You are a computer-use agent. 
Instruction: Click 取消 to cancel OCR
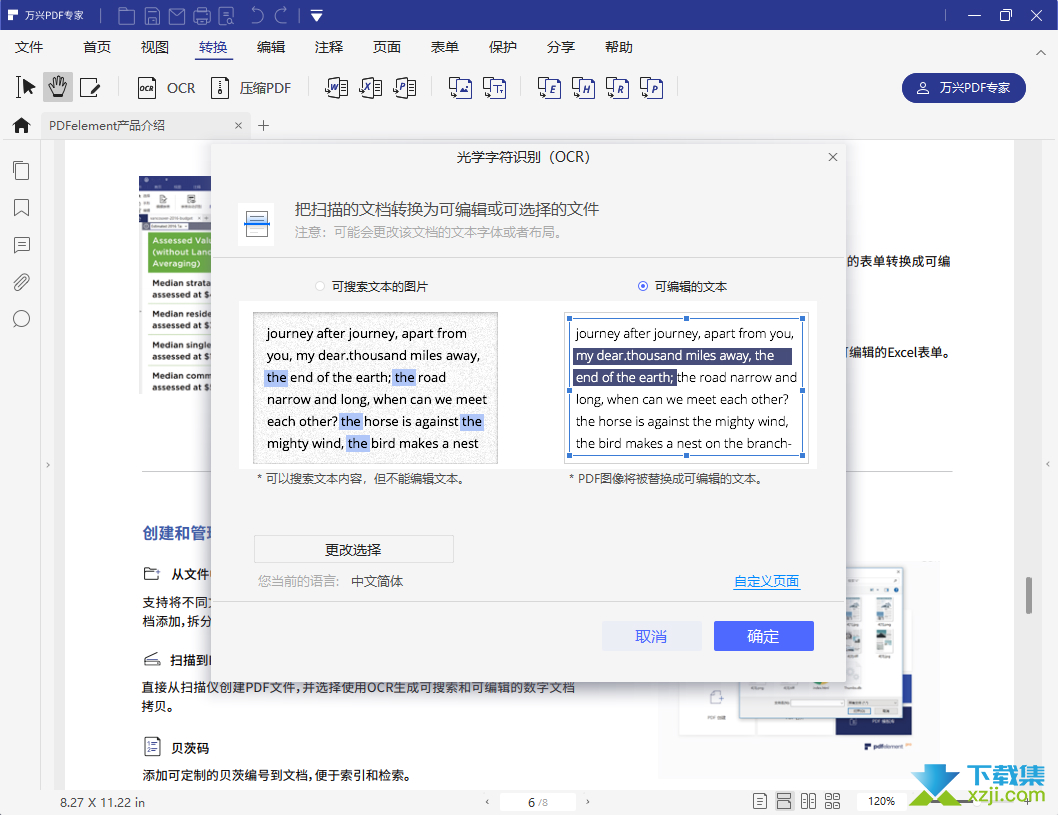click(652, 636)
